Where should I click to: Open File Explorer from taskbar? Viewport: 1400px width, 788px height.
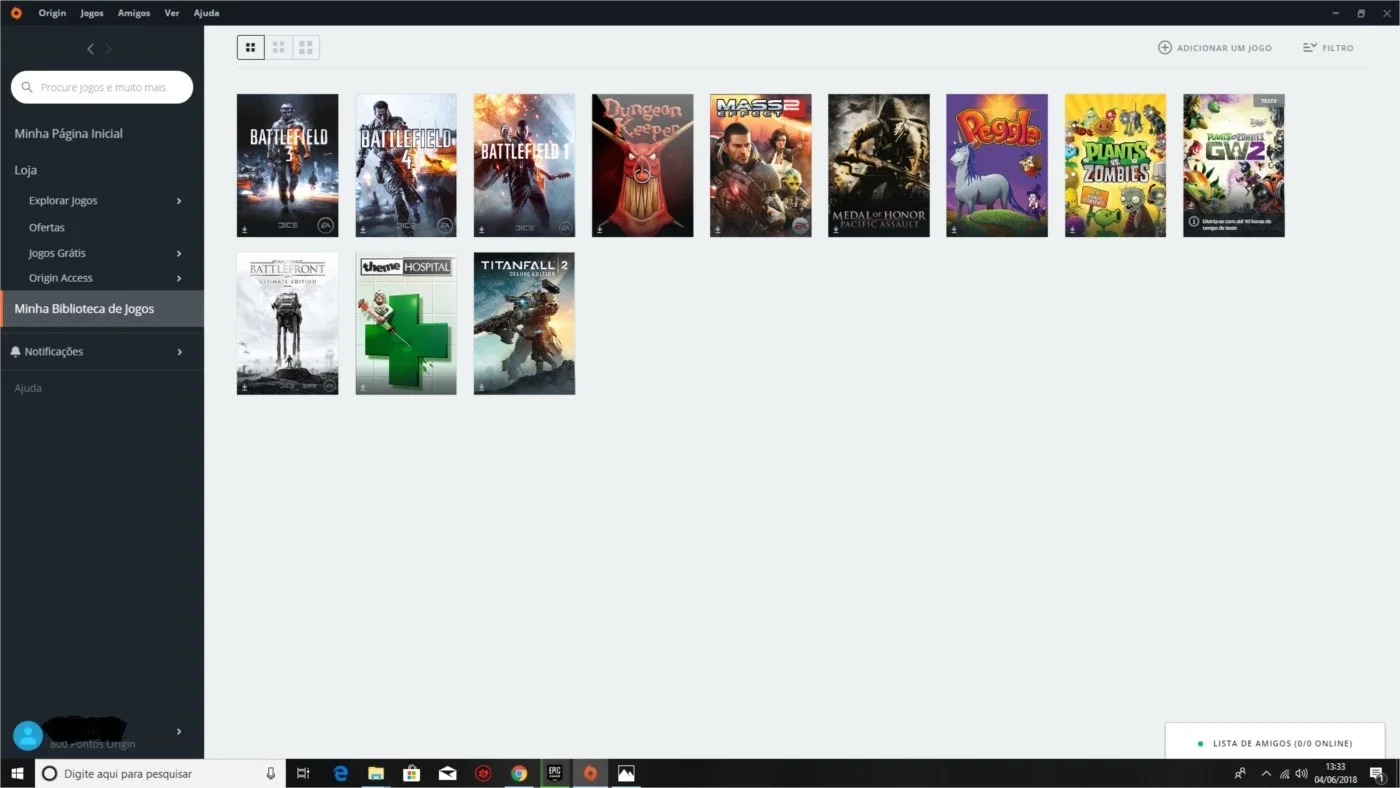click(x=376, y=773)
